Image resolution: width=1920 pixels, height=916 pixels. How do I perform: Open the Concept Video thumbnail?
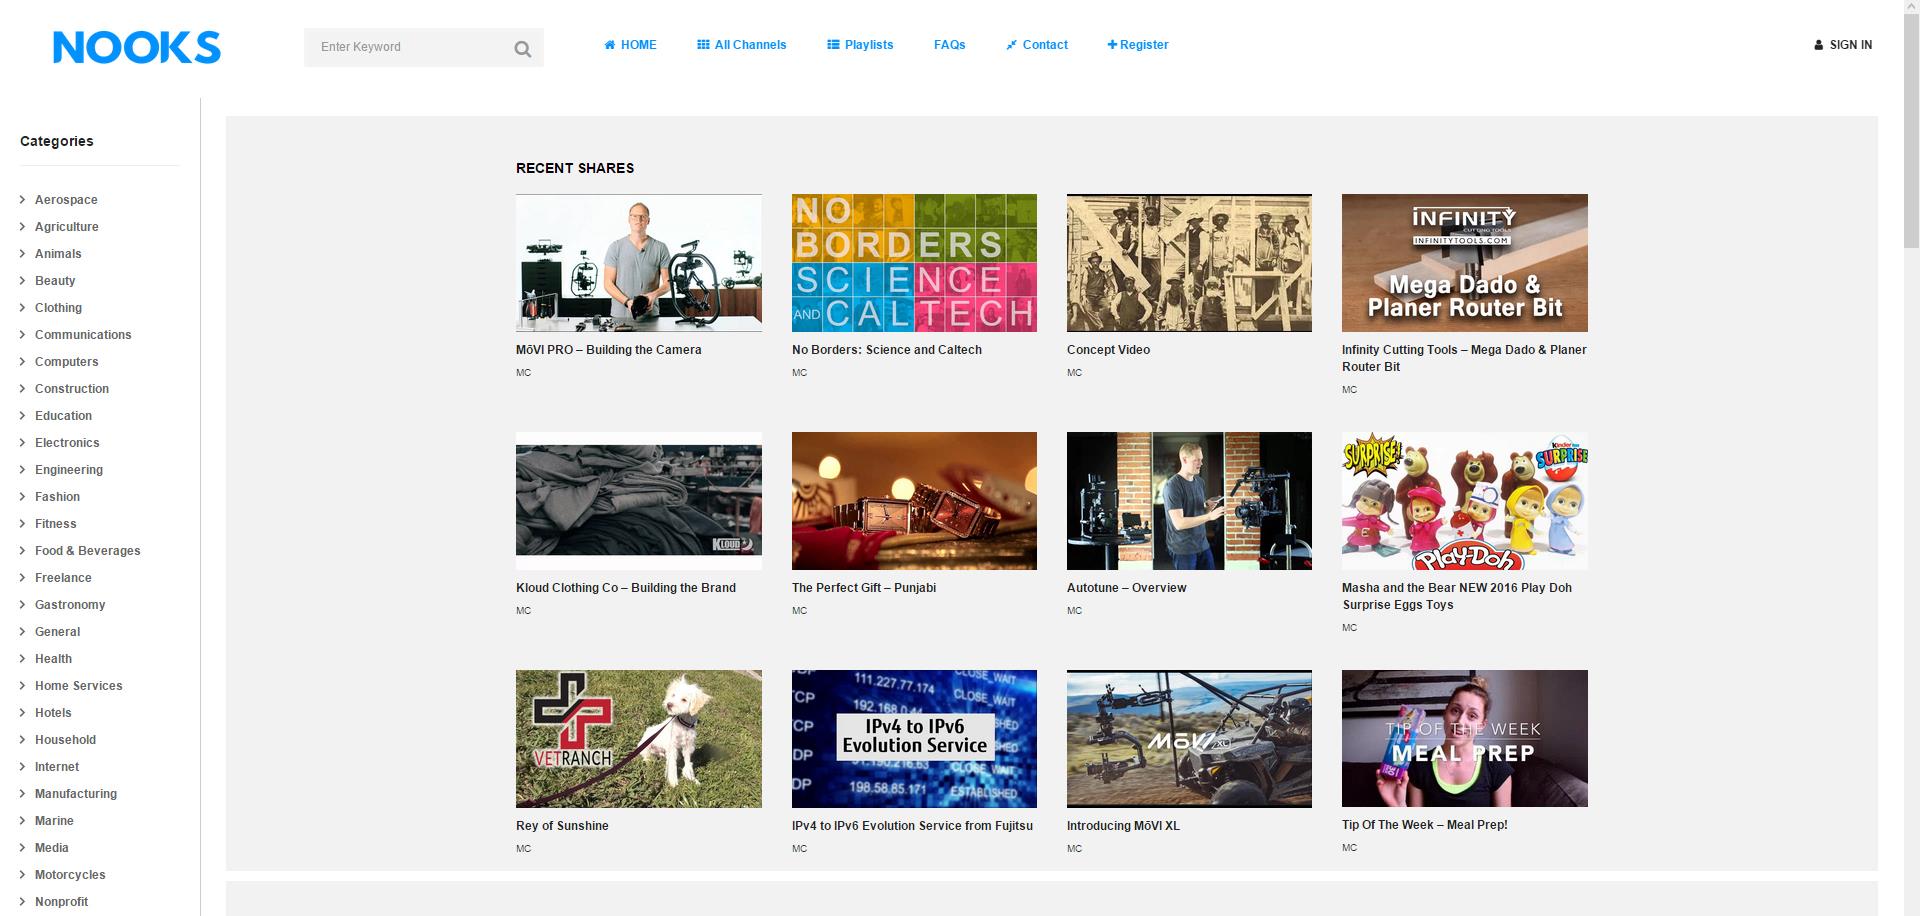1189,263
